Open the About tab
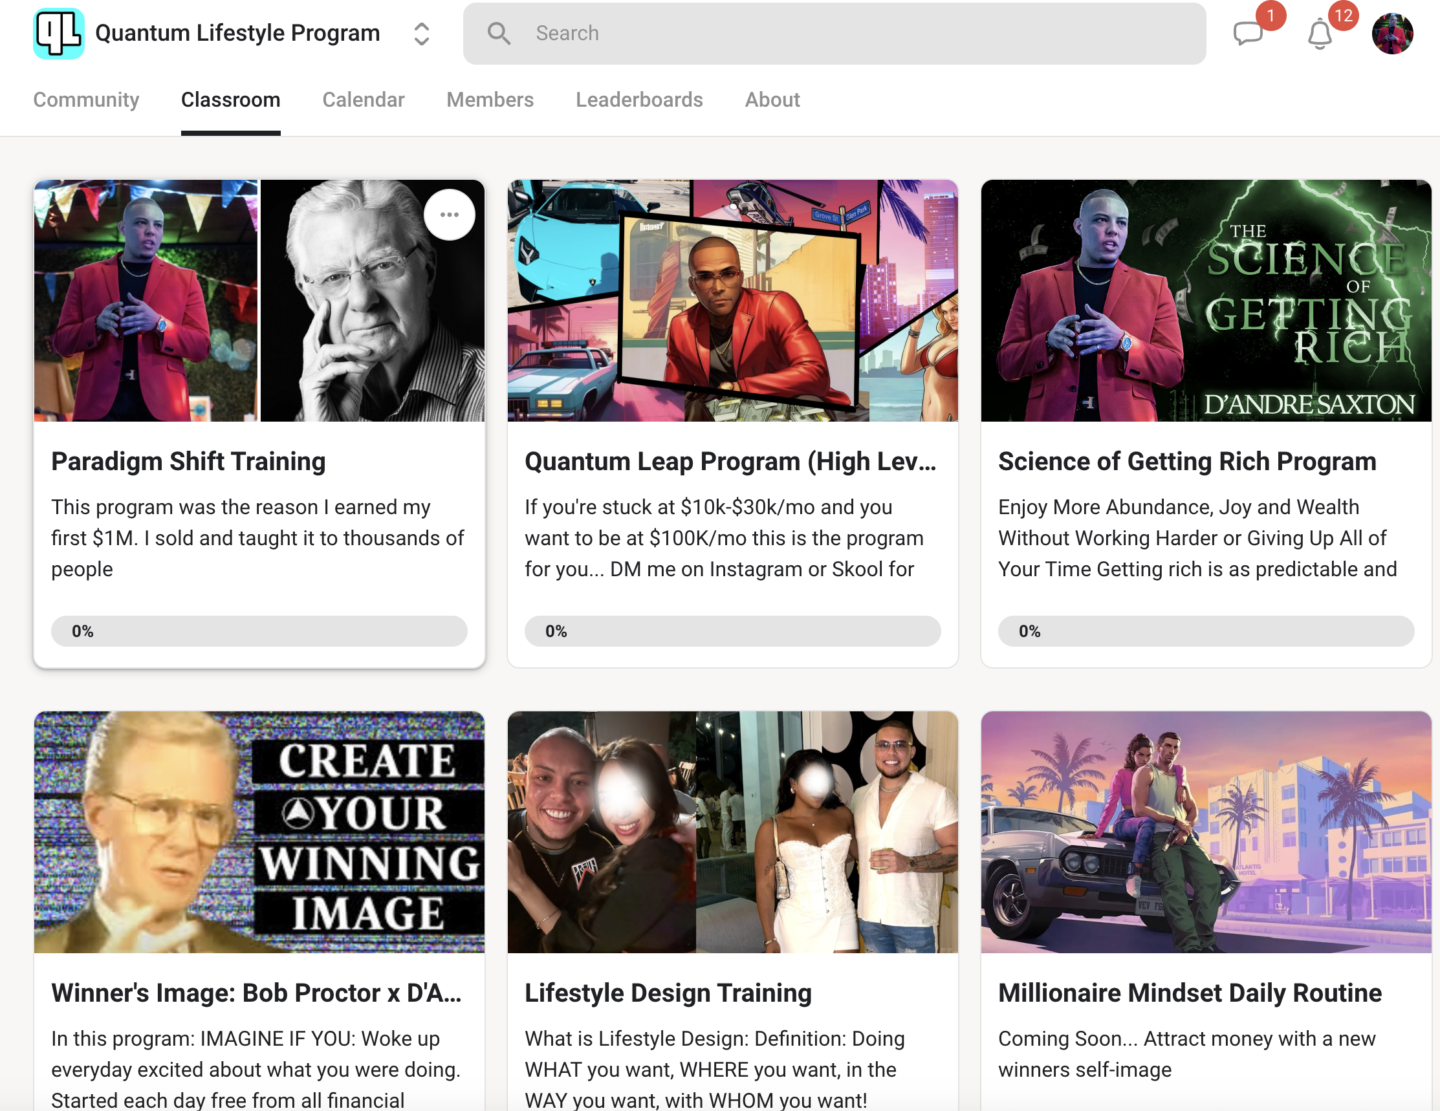Viewport: 1440px width, 1111px height. (x=771, y=99)
